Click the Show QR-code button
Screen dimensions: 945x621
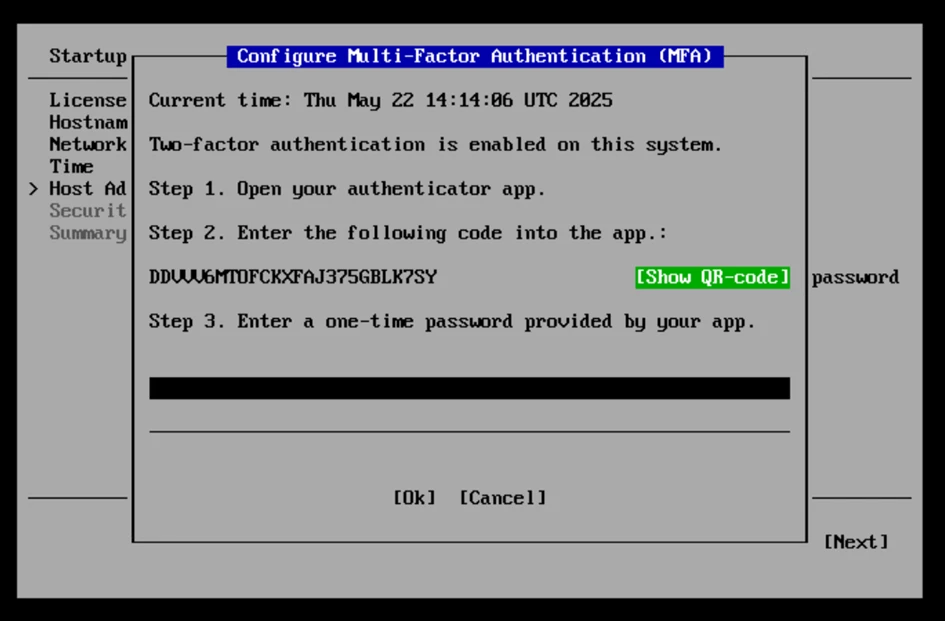pos(712,277)
